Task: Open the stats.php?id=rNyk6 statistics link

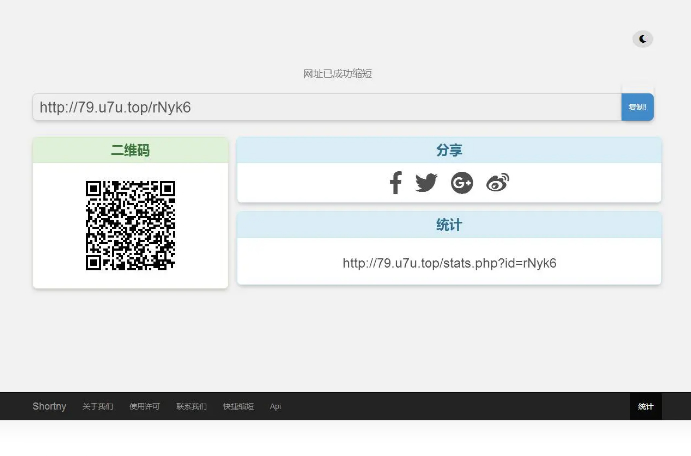Action: 449,263
